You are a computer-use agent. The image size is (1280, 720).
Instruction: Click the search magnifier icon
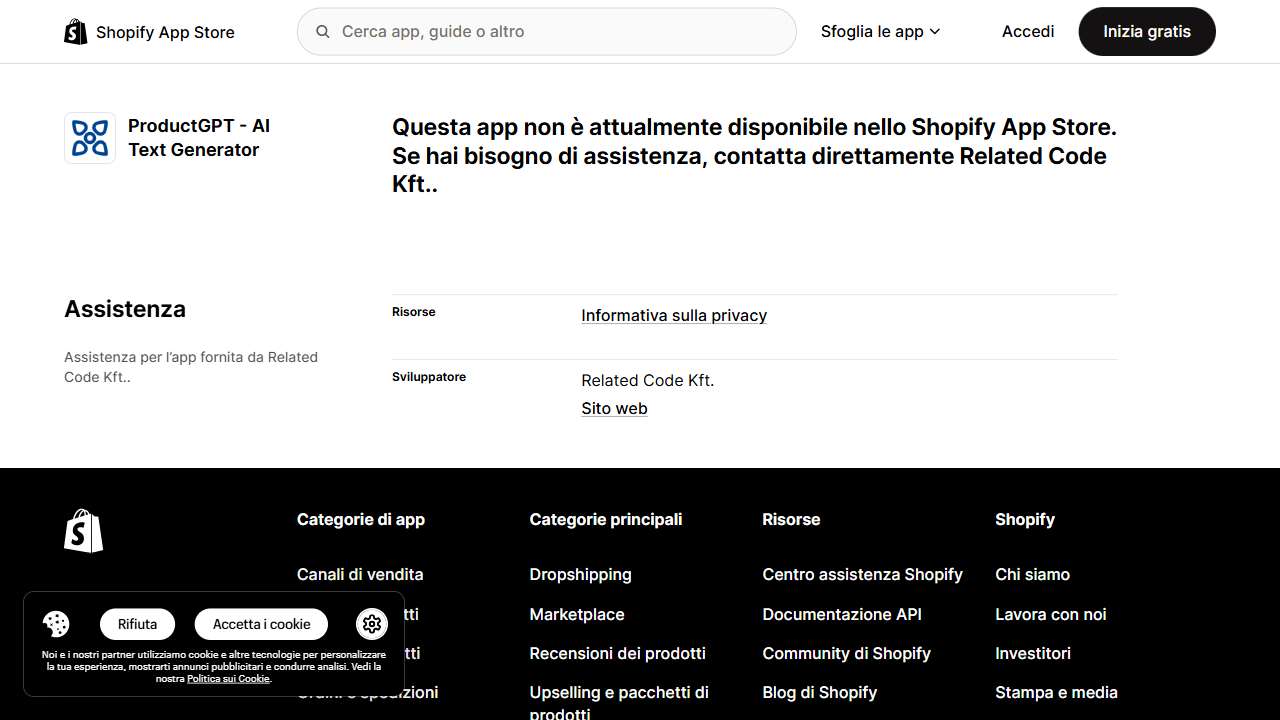tap(323, 32)
